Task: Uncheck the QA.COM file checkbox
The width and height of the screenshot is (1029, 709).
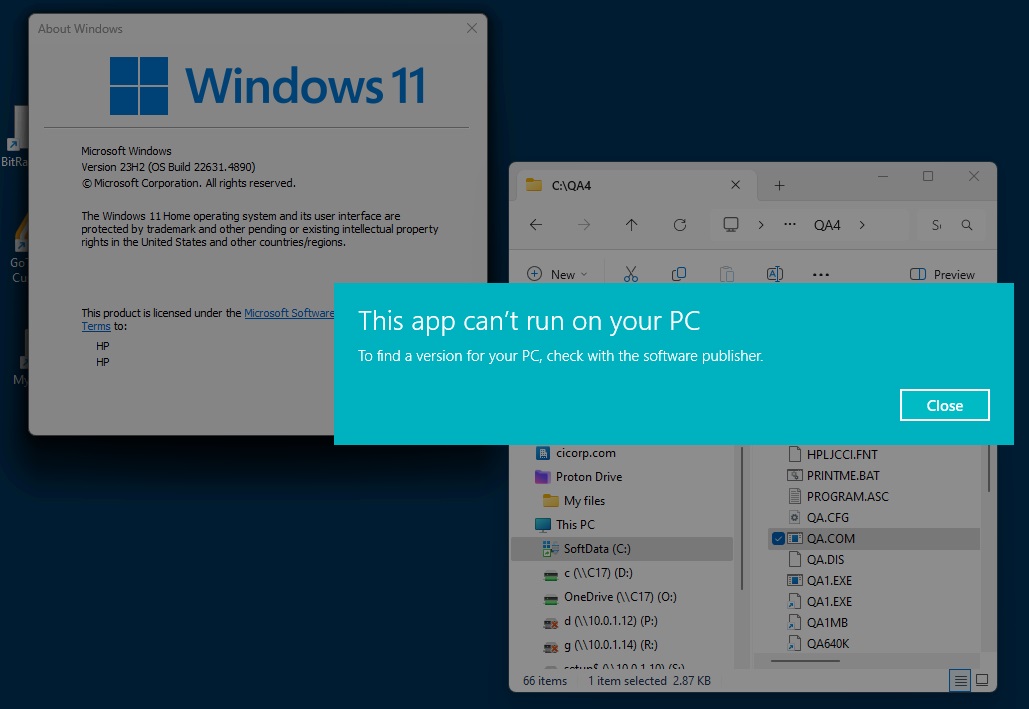Action: [x=778, y=538]
